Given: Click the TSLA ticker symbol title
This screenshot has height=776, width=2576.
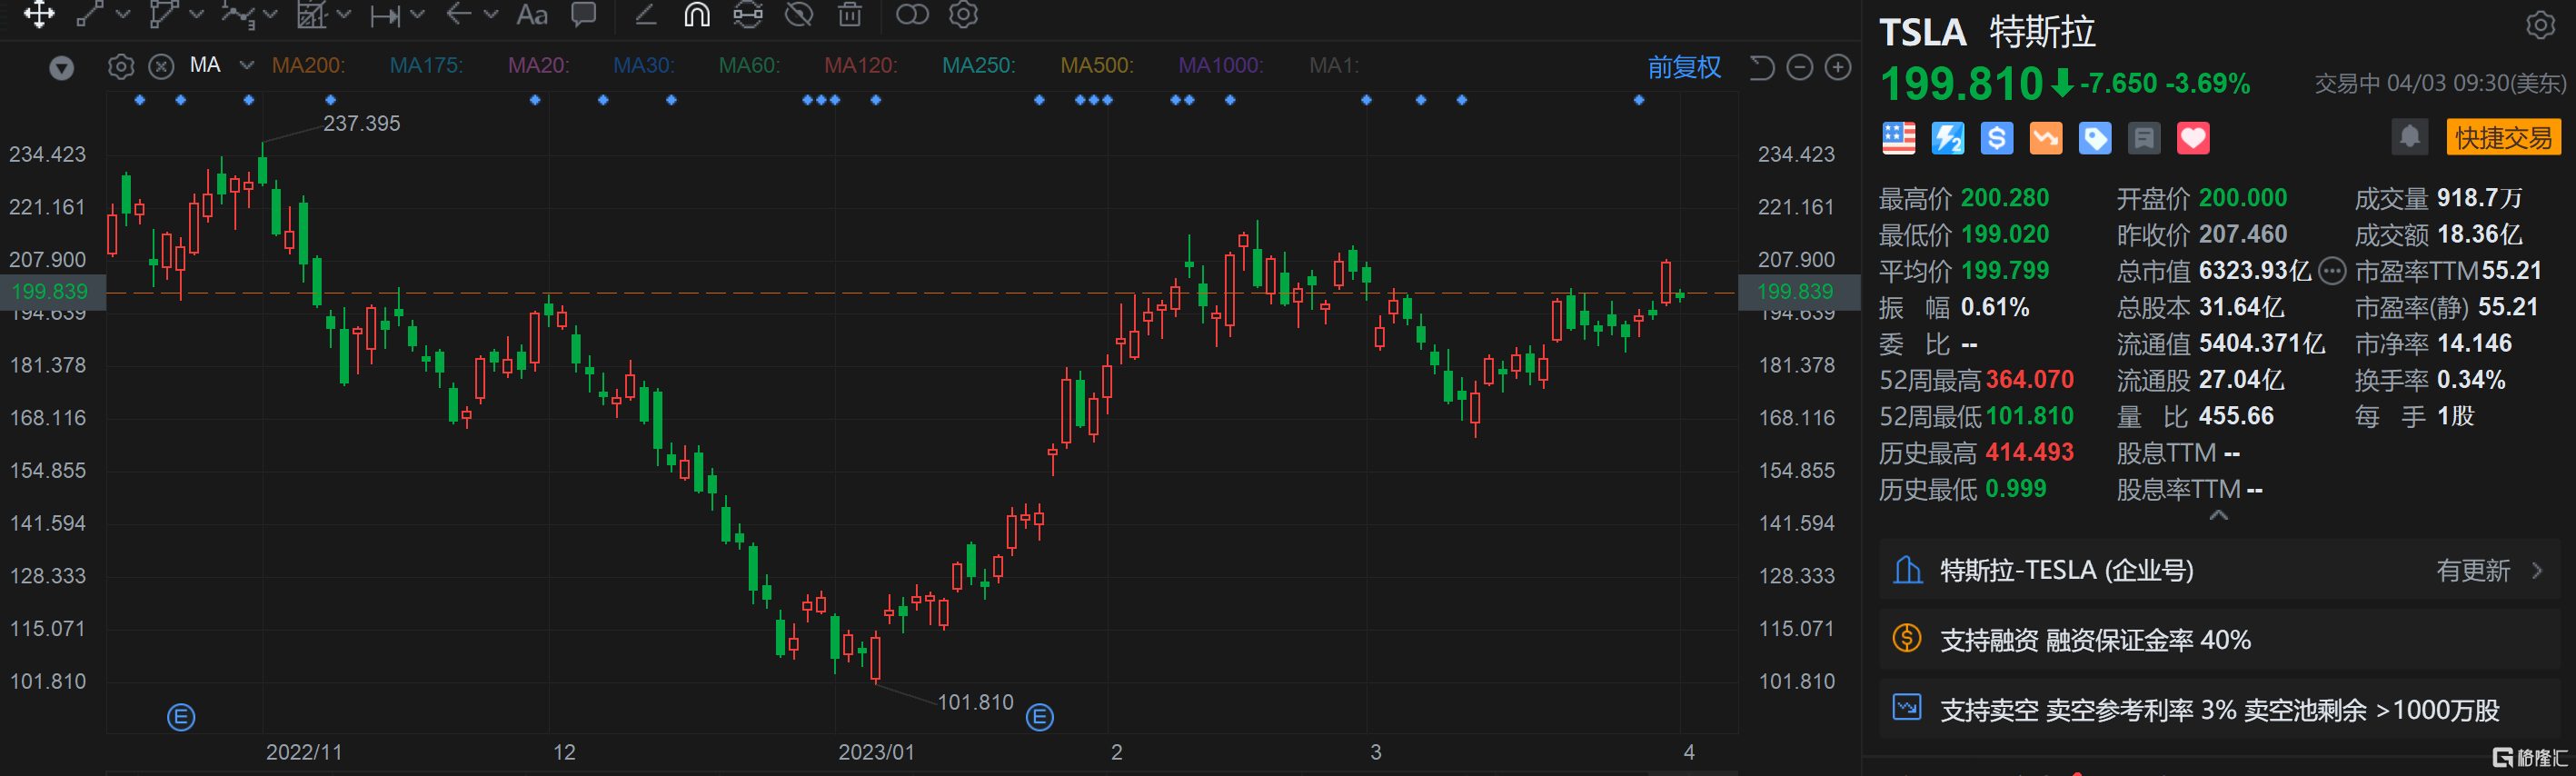Looking at the screenshot, I should (x=1923, y=32).
